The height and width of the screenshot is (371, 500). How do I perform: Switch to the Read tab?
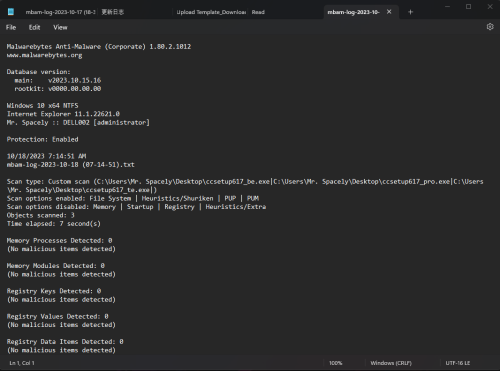(x=258, y=12)
